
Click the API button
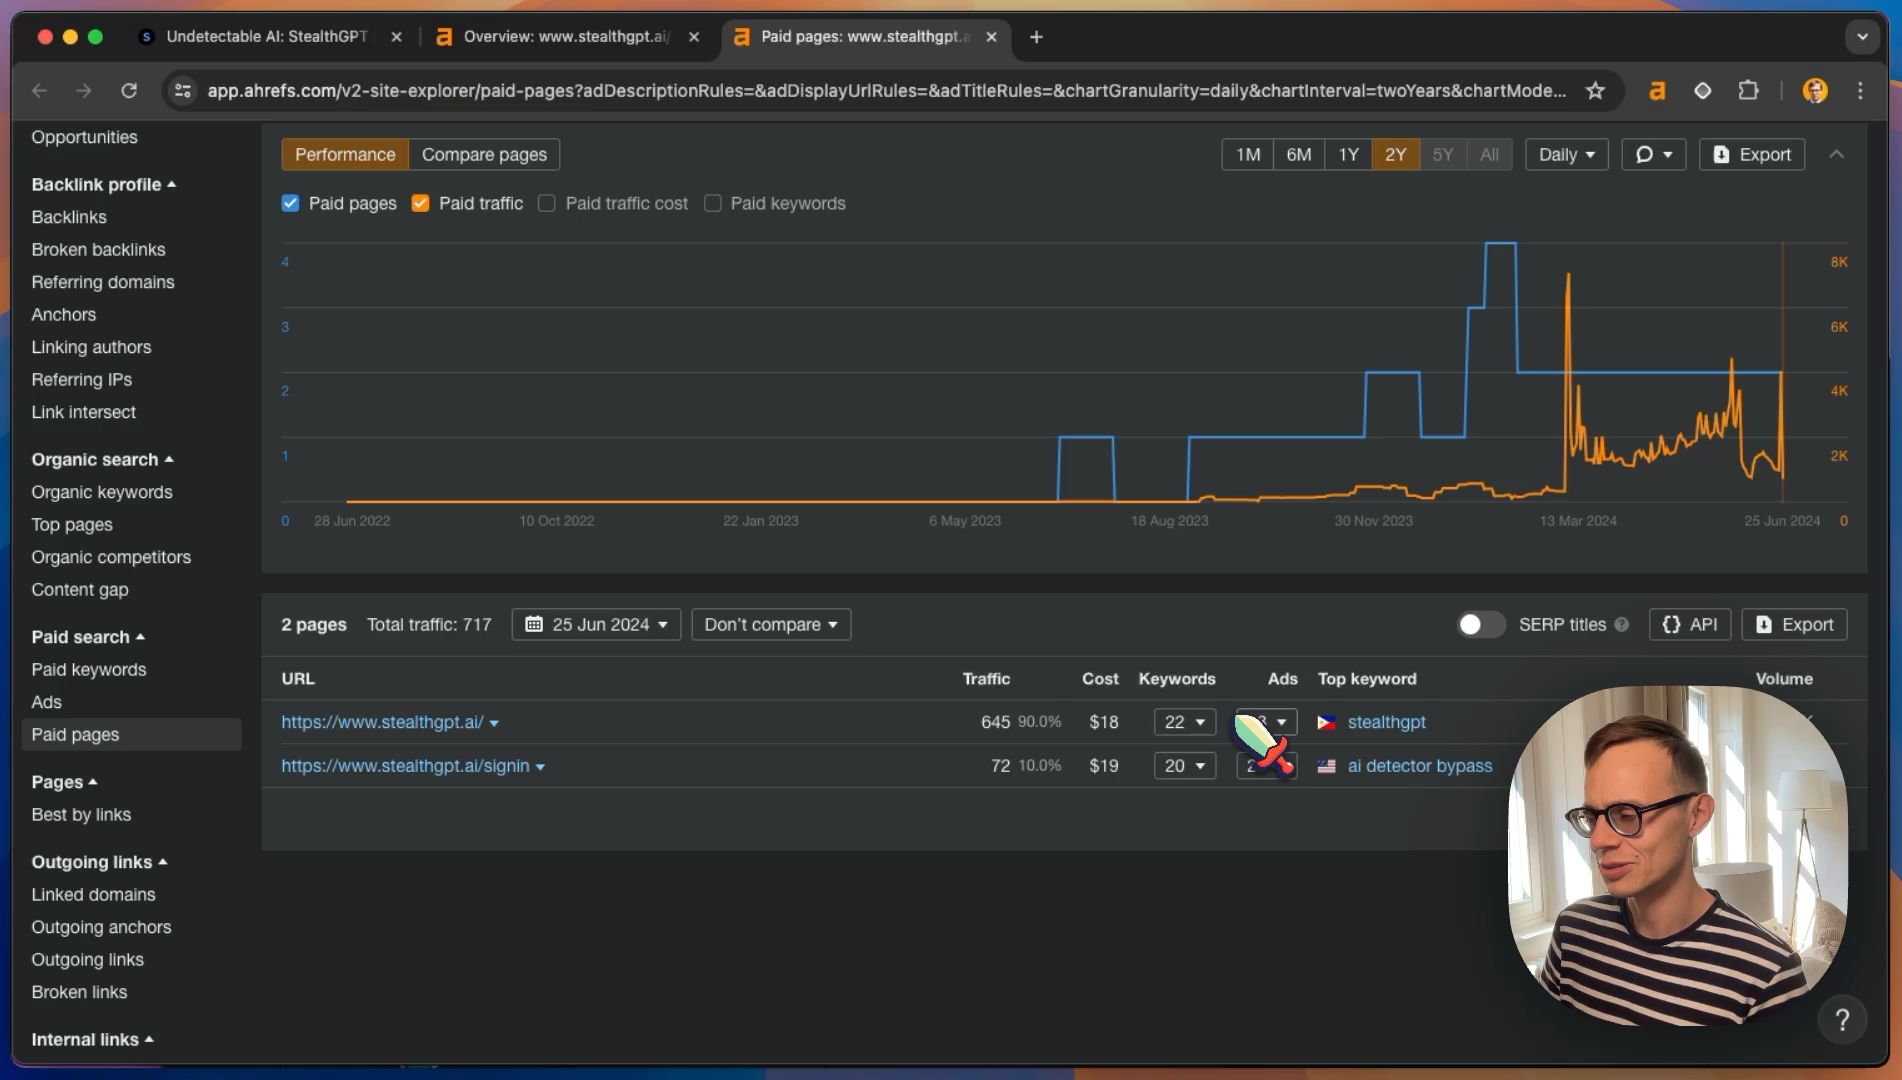[x=1690, y=624]
